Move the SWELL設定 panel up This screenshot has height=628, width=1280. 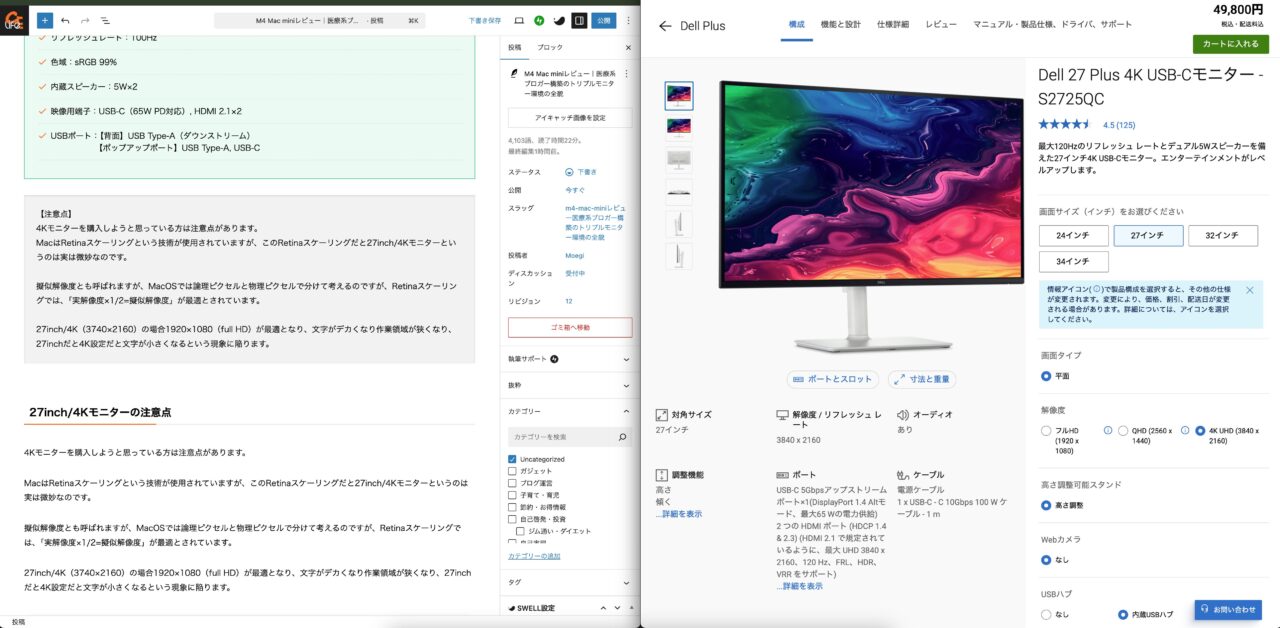[x=603, y=608]
